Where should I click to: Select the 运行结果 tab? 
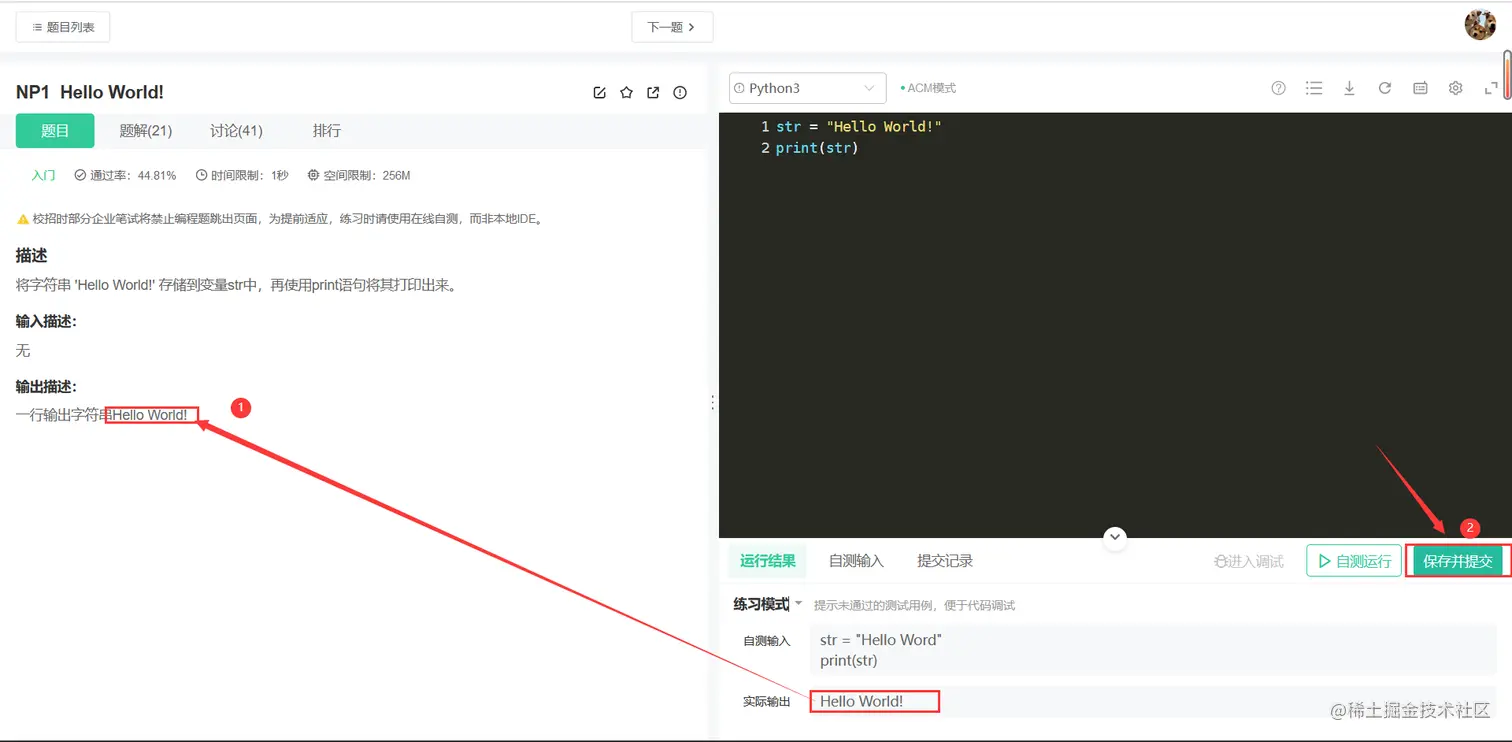point(768,561)
